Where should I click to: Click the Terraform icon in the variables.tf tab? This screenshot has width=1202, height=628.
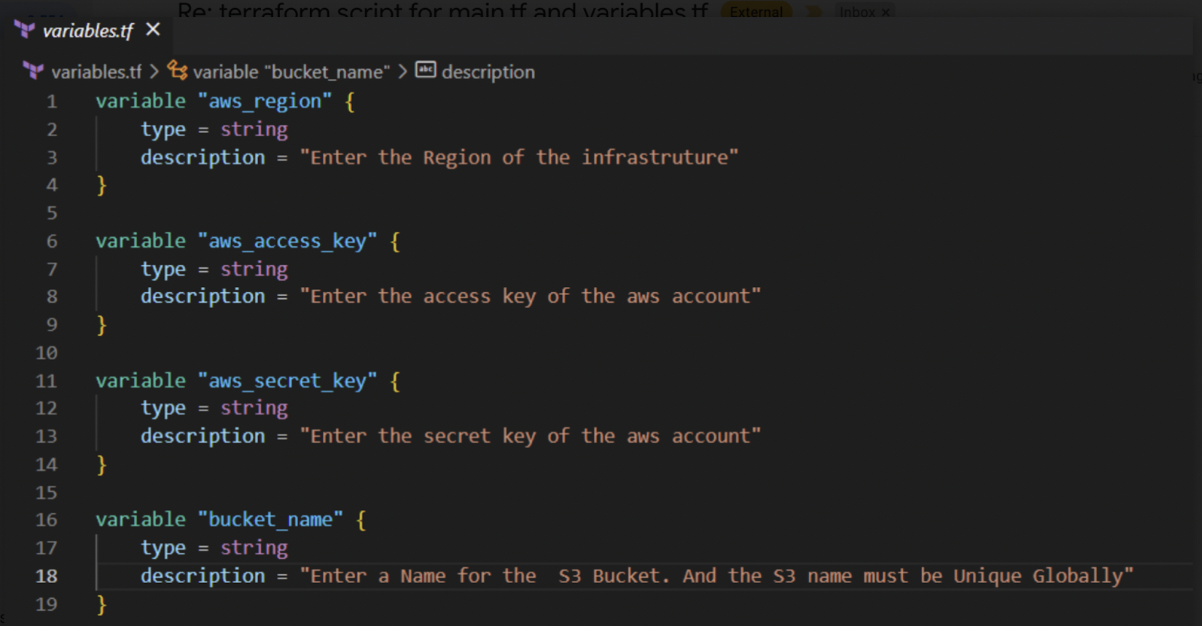[x=25, y=30]
